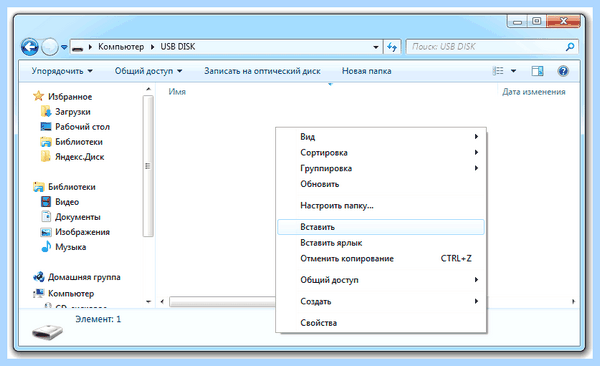
Task: Open the Музыка library
Action: point(70,247)
